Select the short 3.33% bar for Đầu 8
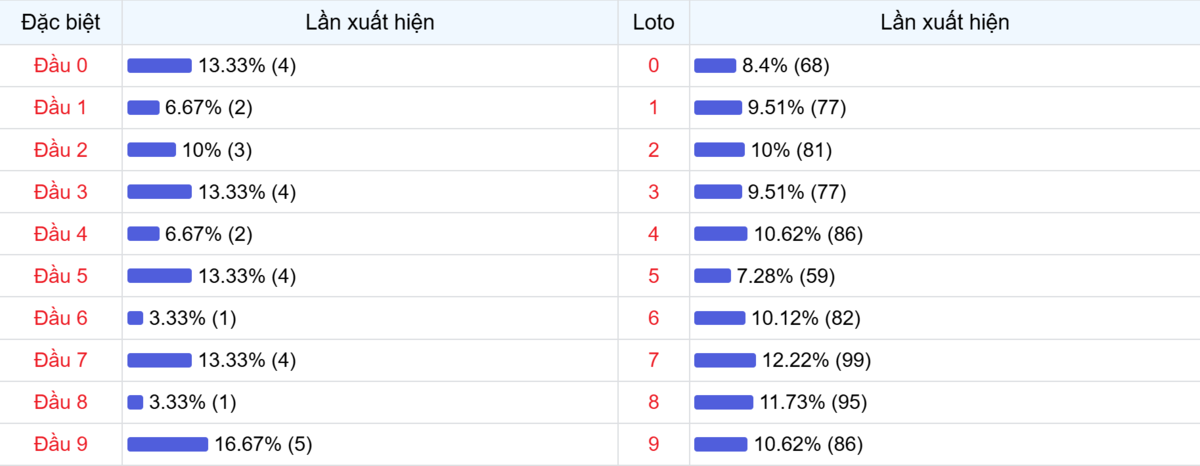The image size is (1200, 466). (x=135, y=402)
